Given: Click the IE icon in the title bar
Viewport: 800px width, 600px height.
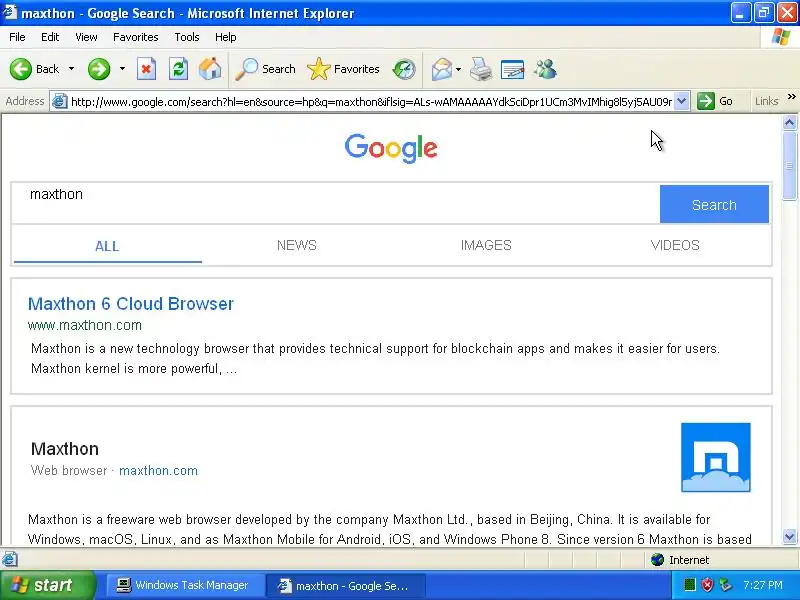Looking at the screenshot, I should pos(9,12).
